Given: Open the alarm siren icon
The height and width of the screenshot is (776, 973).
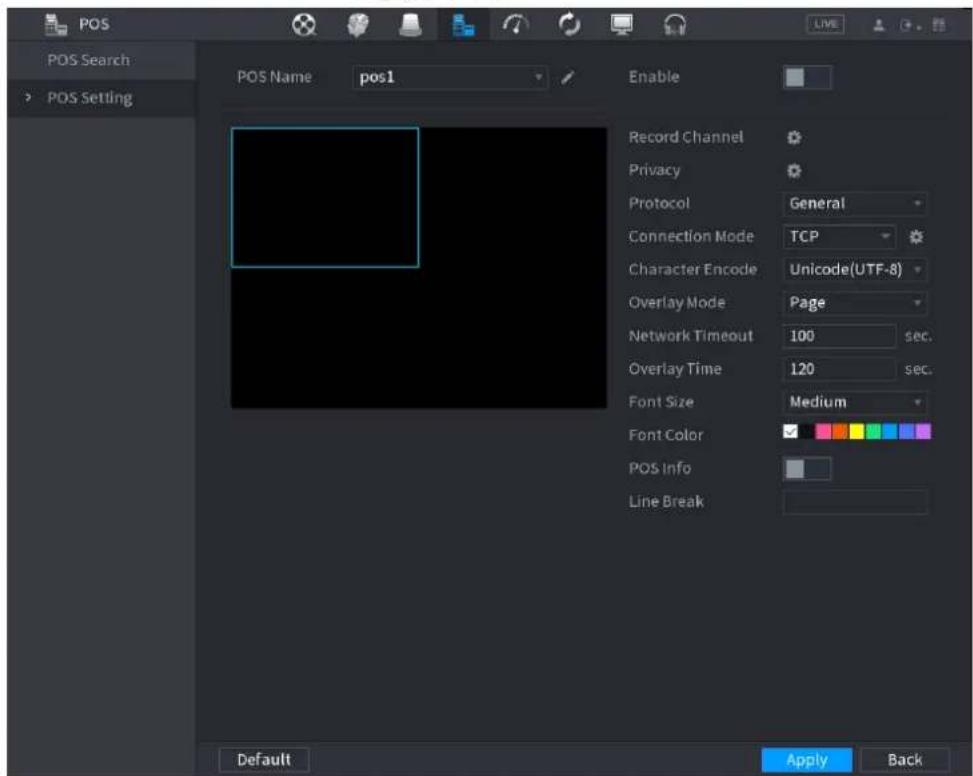Looking at the screenshot, I should tap(410, 25).
